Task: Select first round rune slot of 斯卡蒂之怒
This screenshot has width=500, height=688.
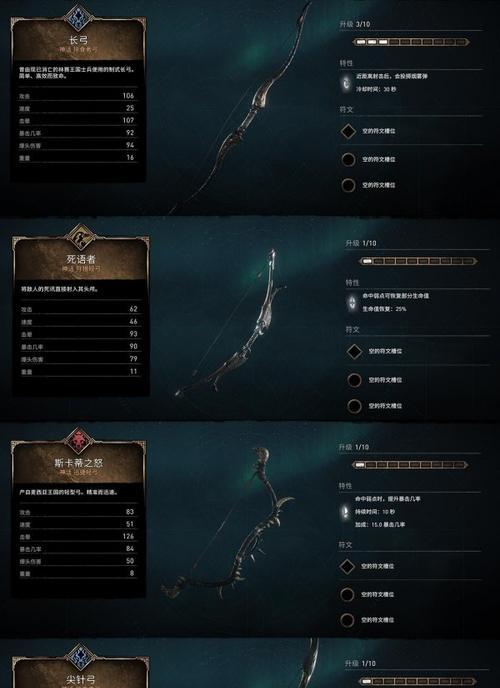Action: click(x=347, y=595)
